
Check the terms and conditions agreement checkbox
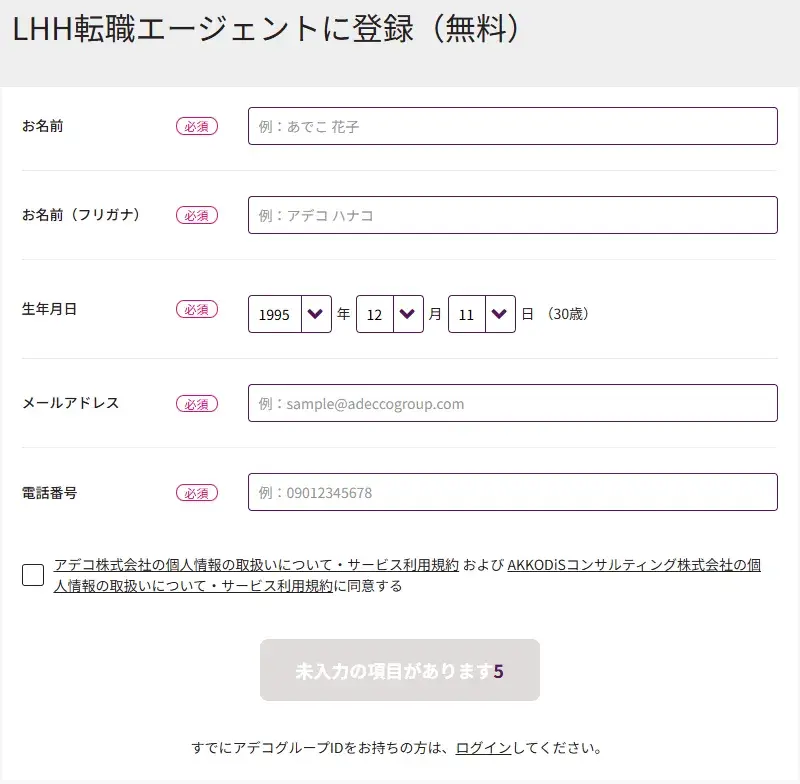pos(32,575)
